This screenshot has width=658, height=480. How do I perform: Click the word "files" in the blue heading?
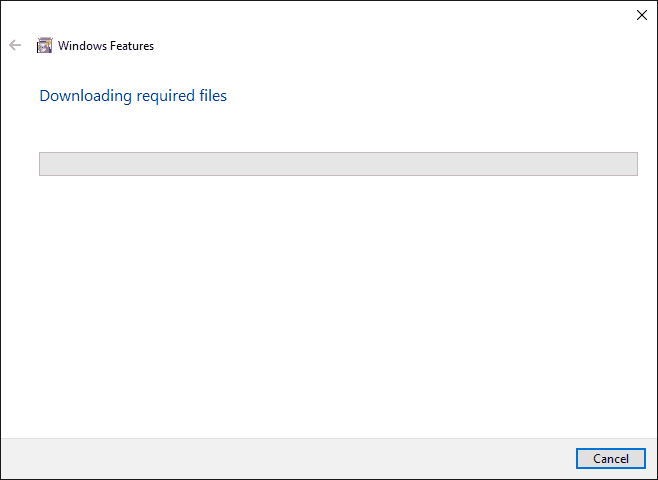pos(213,96)
